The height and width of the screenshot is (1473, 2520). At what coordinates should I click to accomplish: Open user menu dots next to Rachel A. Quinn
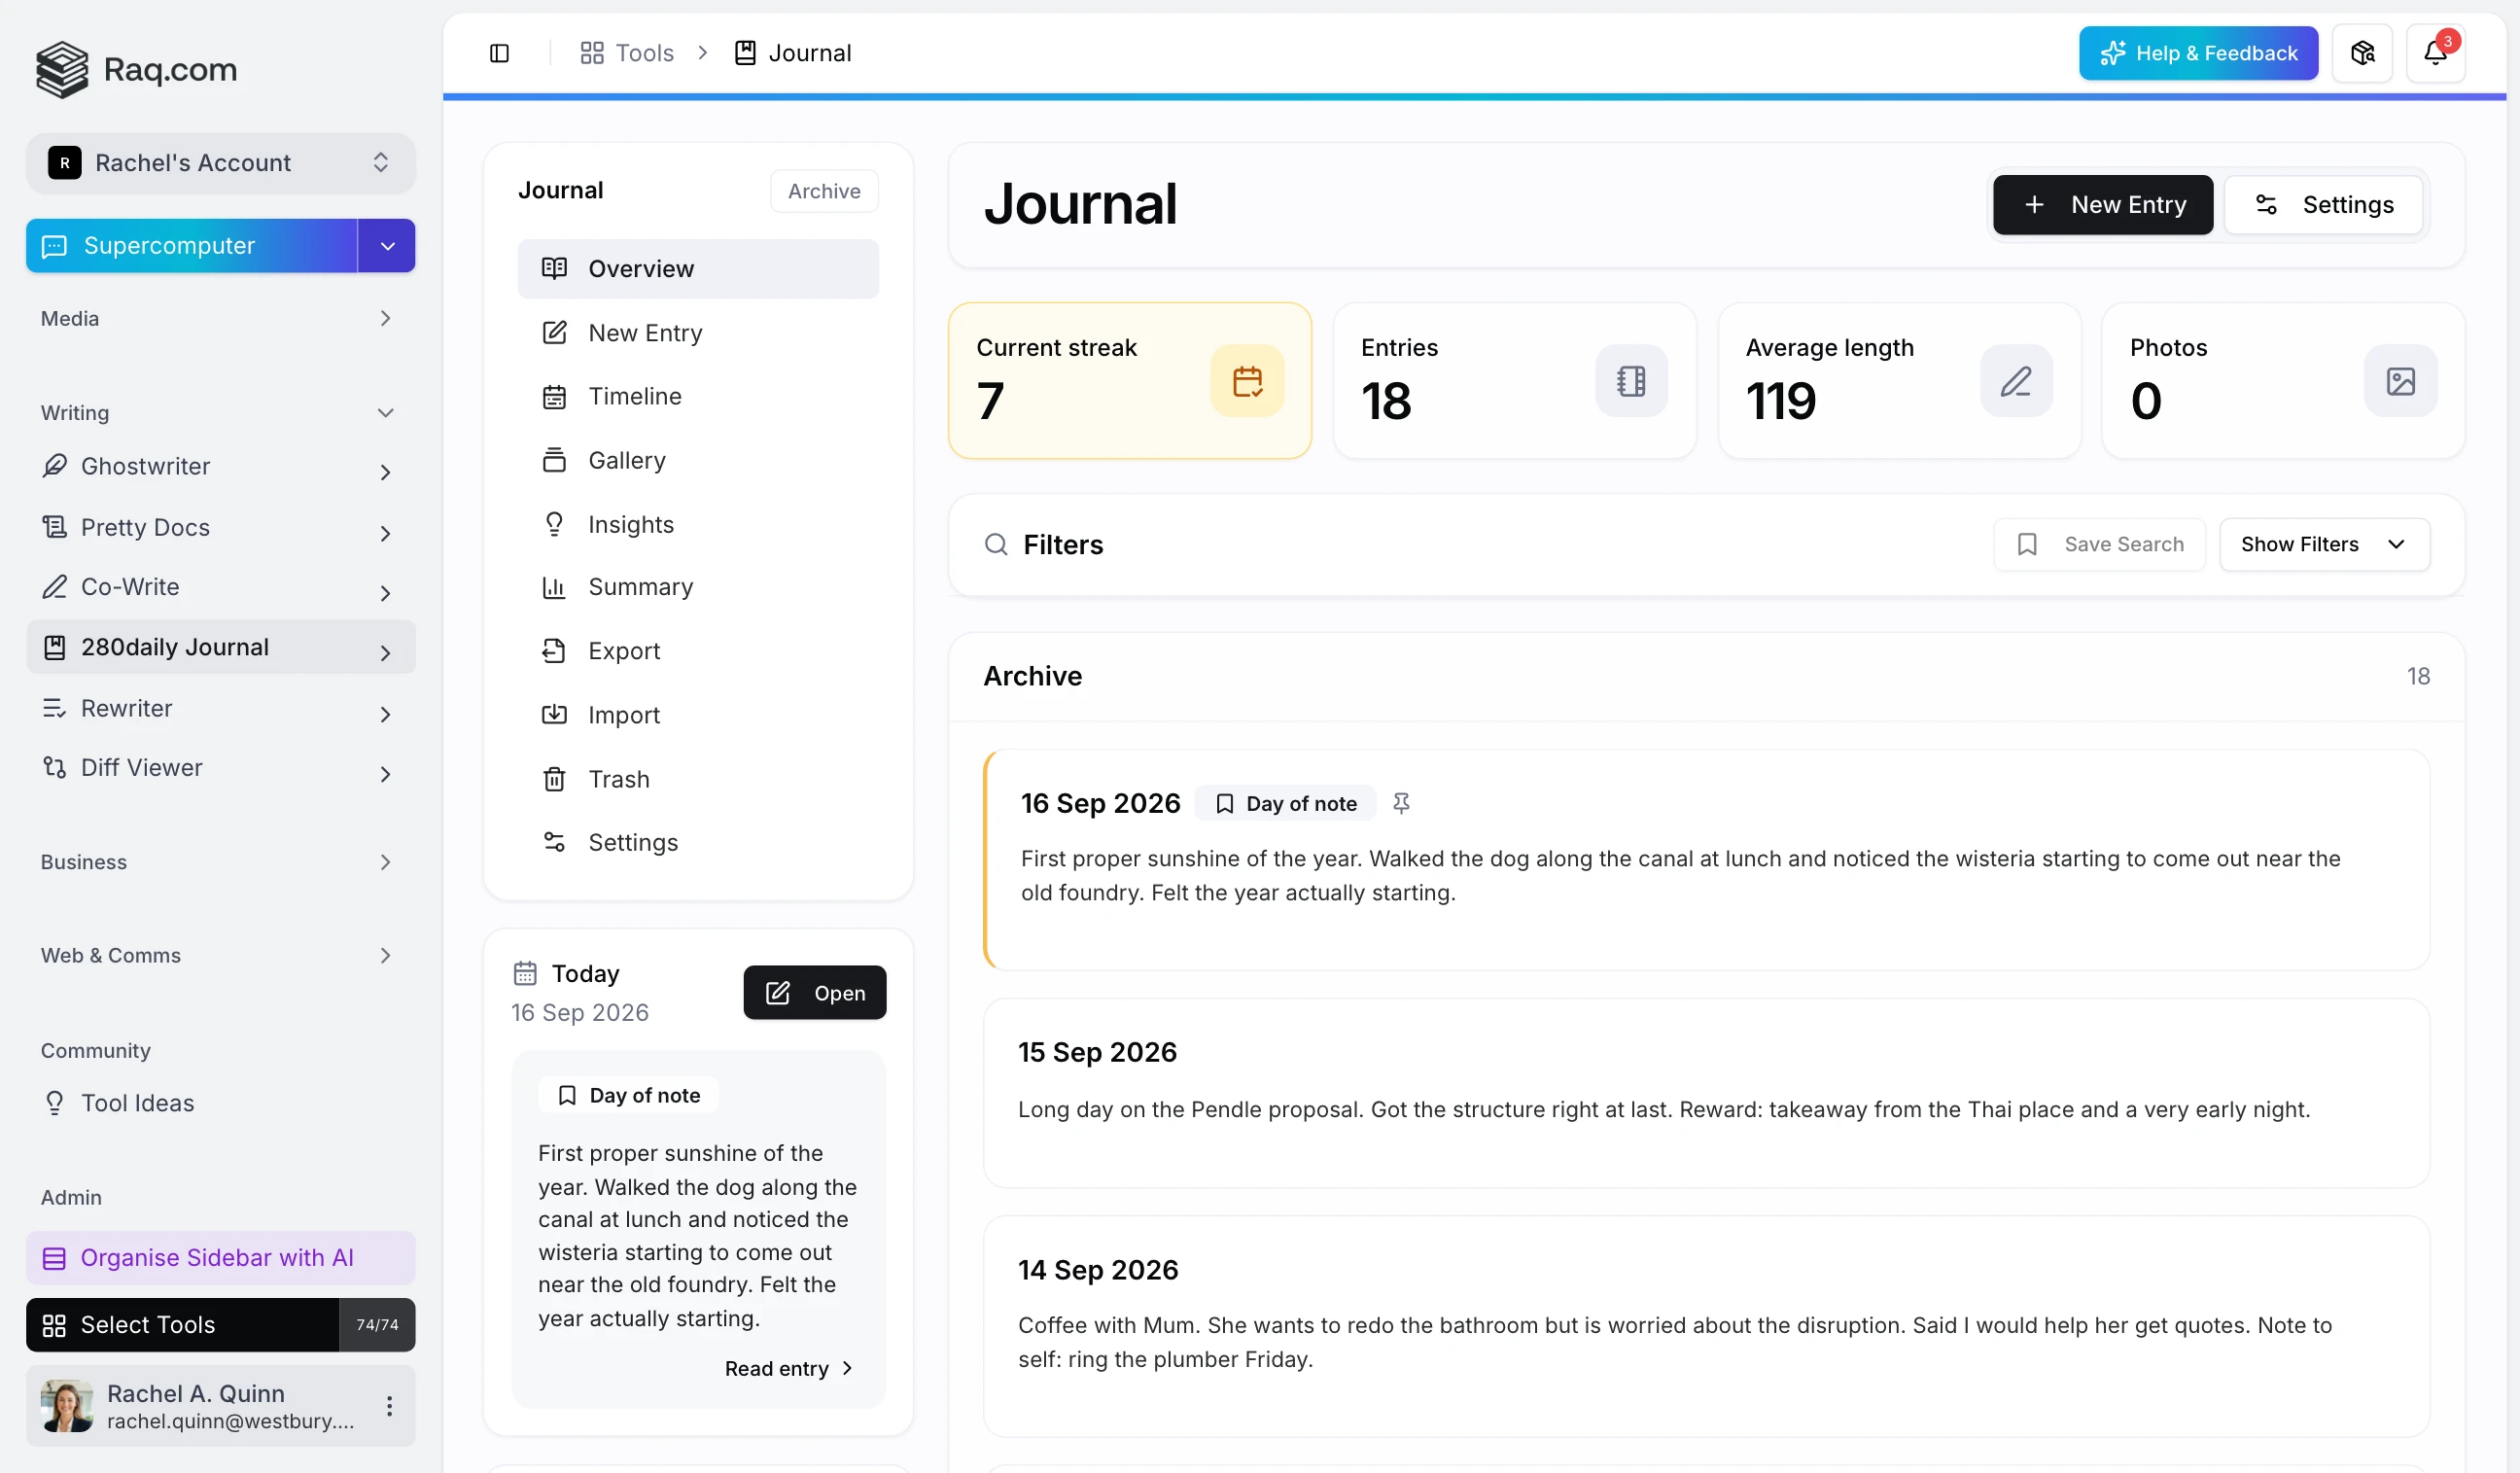point(389,1406)
